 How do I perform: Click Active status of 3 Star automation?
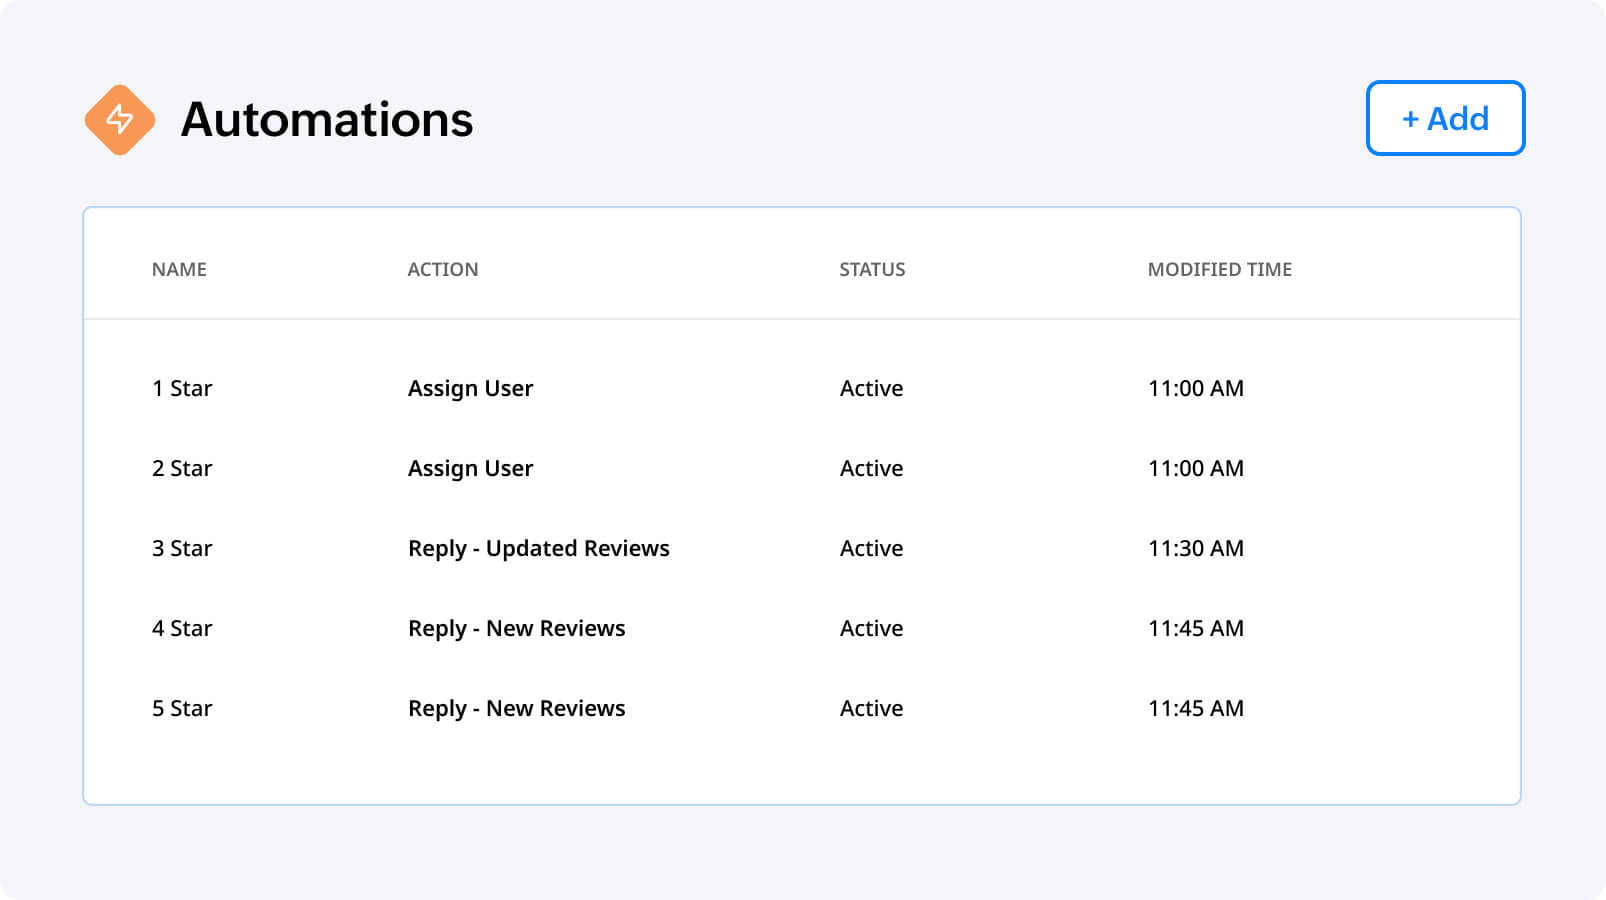pyautogui.click(x=871, y=548)
